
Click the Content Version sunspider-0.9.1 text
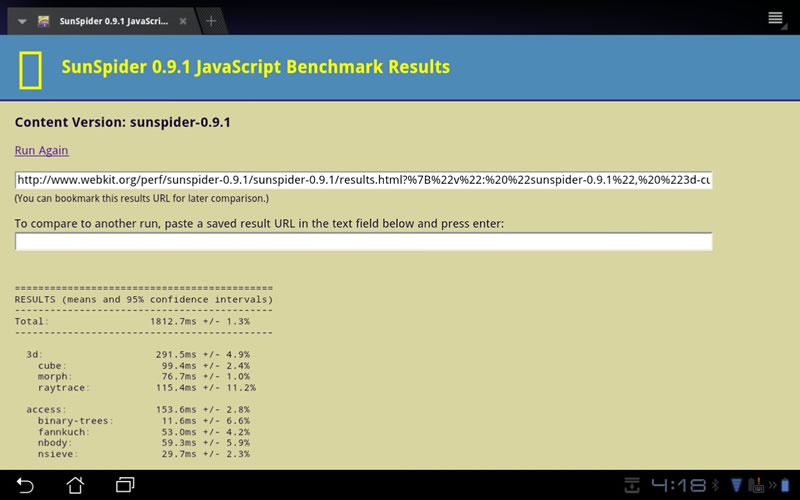[122, 122]
